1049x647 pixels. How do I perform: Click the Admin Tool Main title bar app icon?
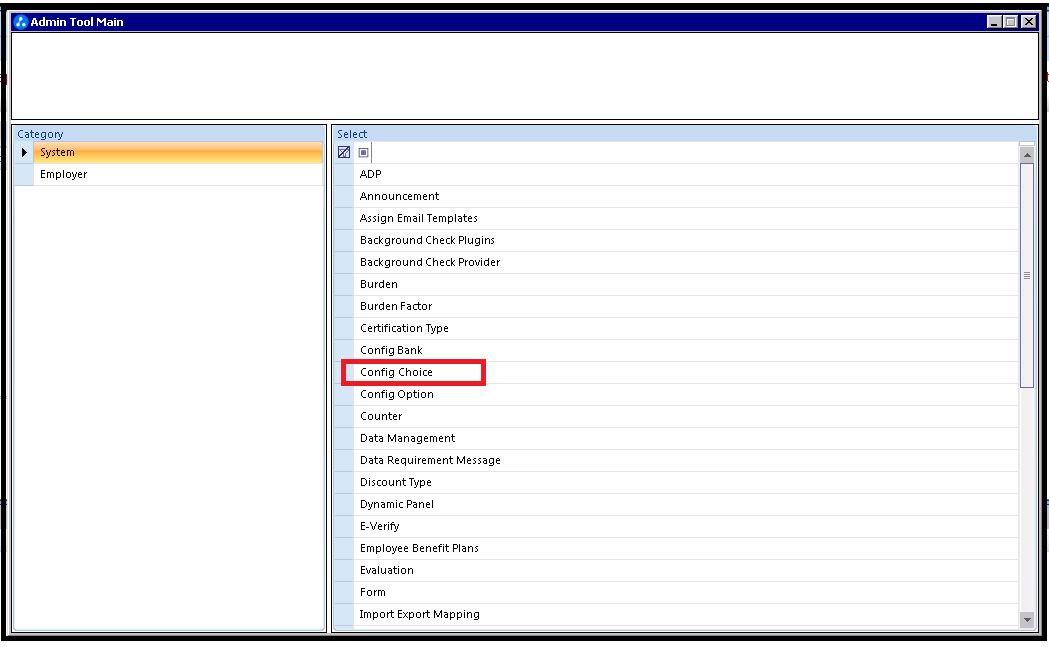click(21, 22)
